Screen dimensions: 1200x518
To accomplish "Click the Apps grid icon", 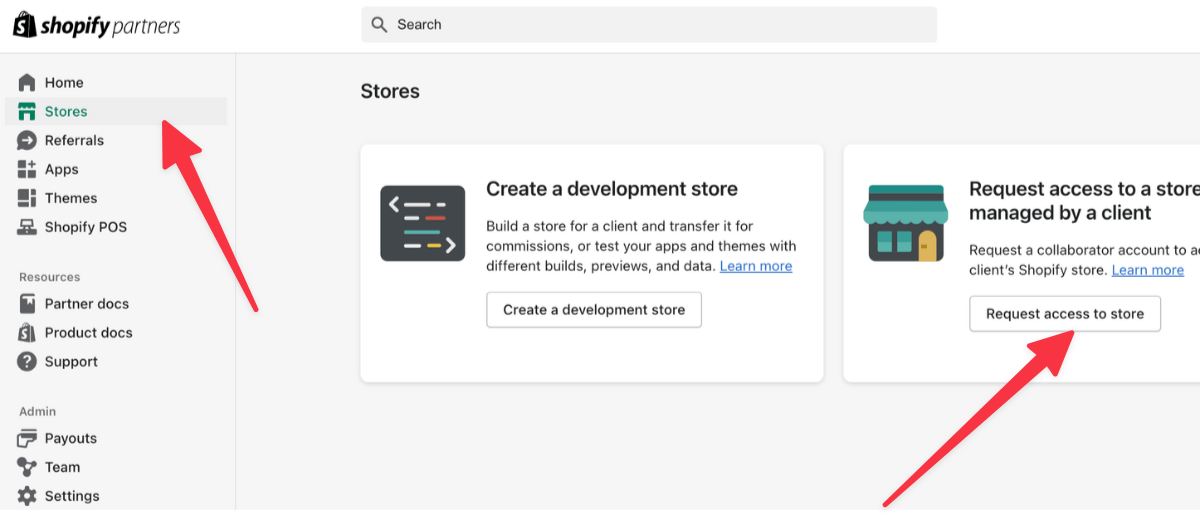I will 27,169.
